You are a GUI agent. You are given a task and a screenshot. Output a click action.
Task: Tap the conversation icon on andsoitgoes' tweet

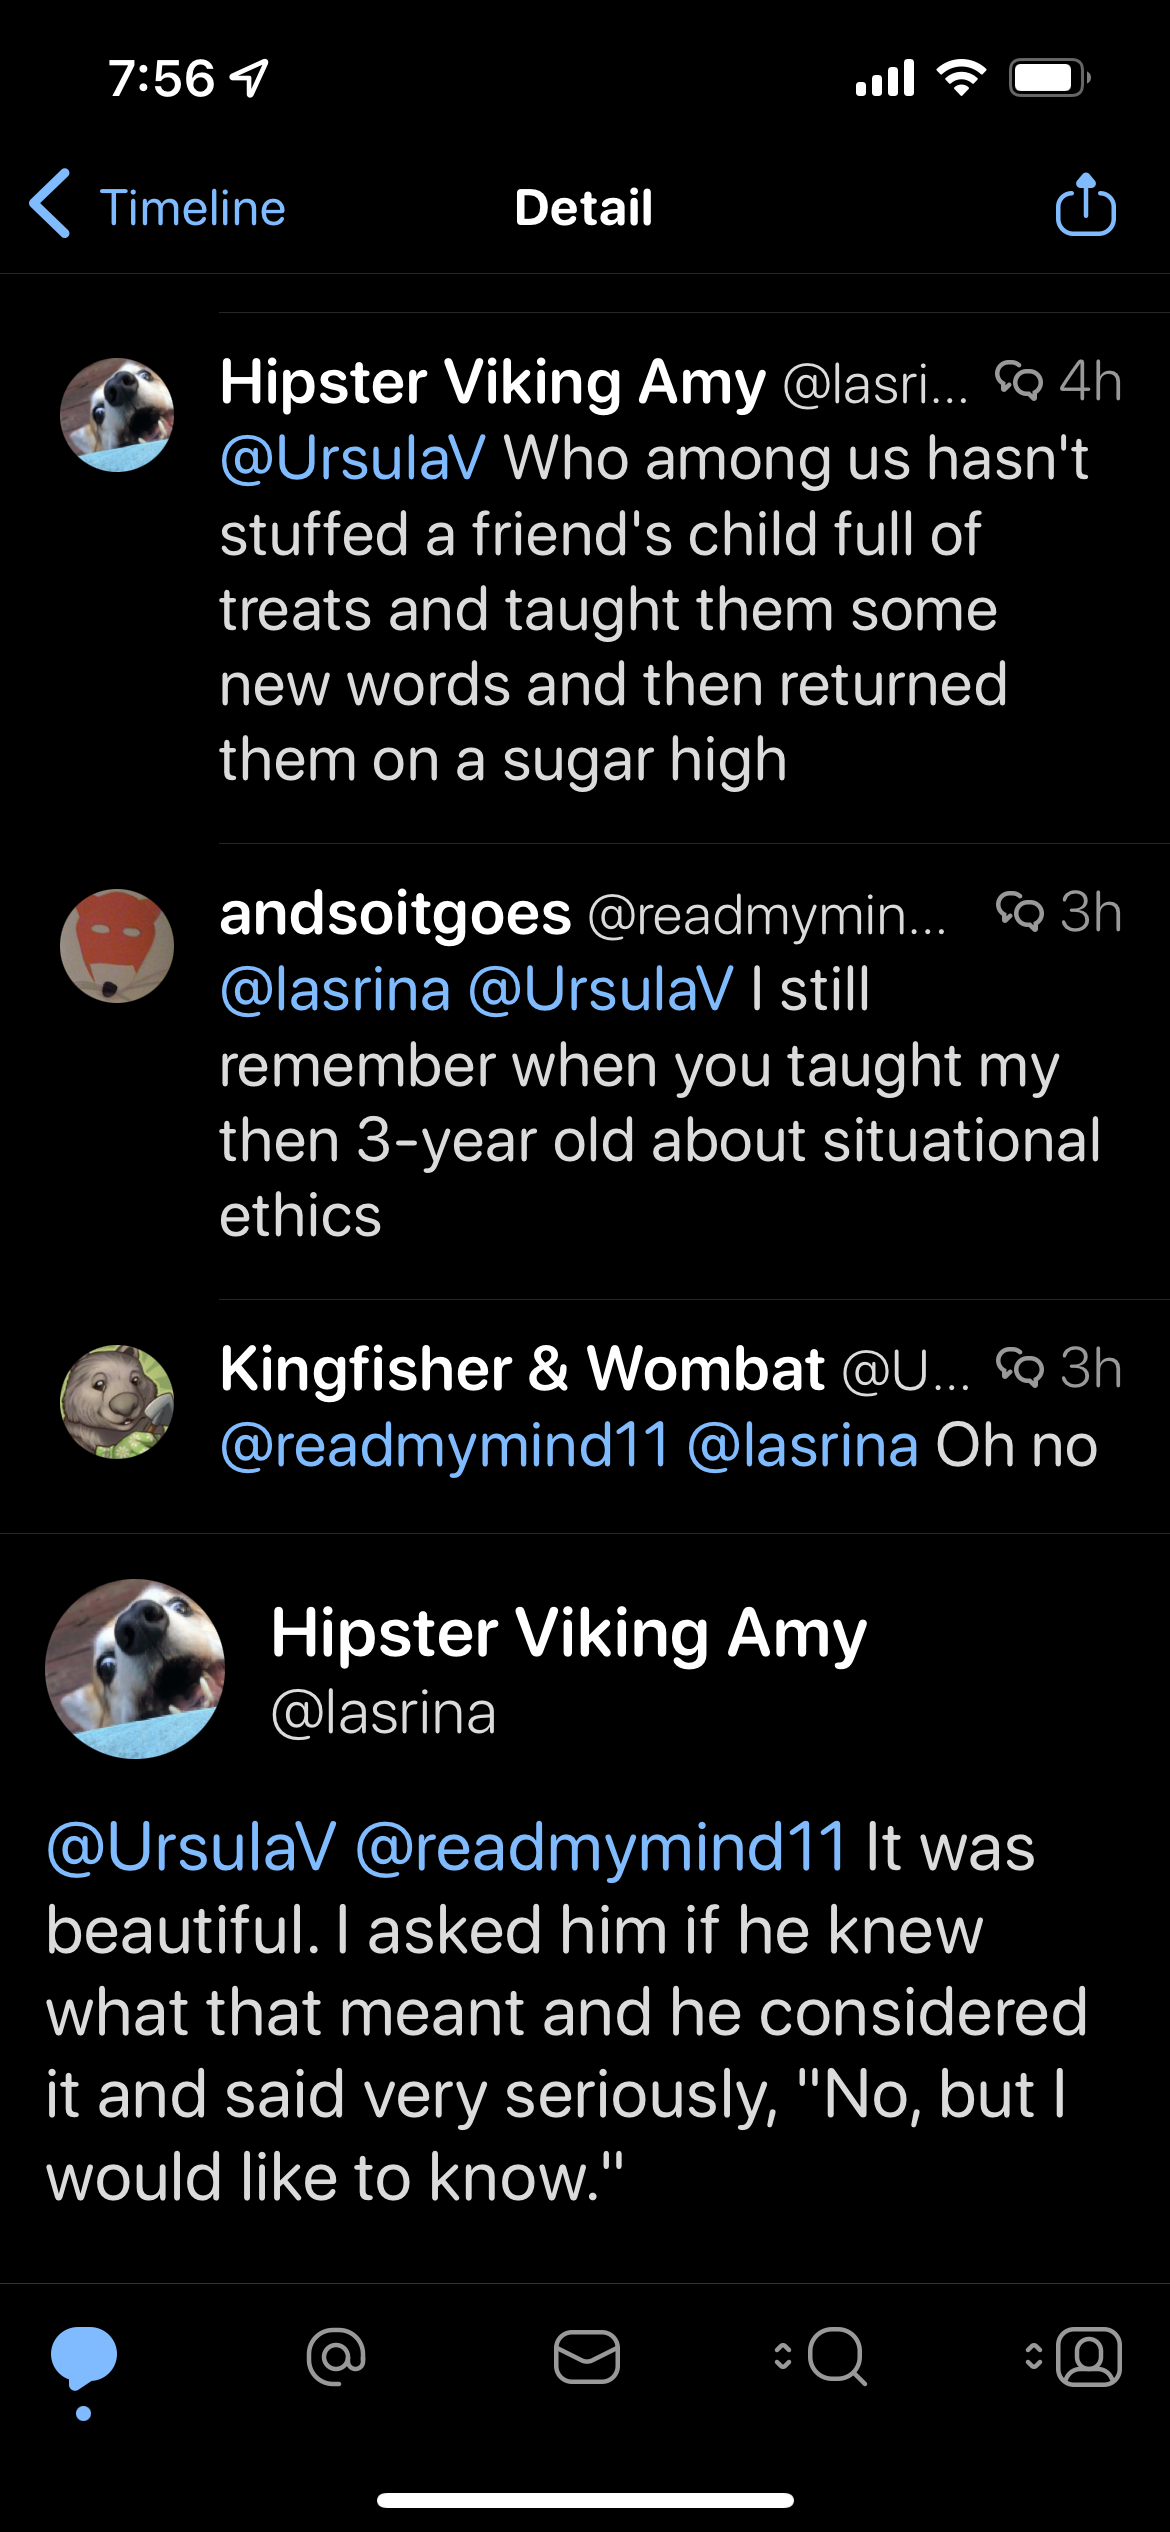click(1020, 911)
